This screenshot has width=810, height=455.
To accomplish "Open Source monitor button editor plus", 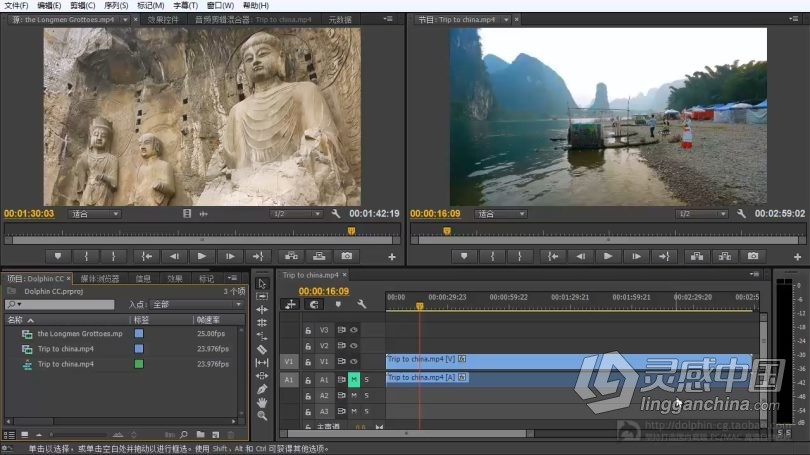I will click(392, 257).
